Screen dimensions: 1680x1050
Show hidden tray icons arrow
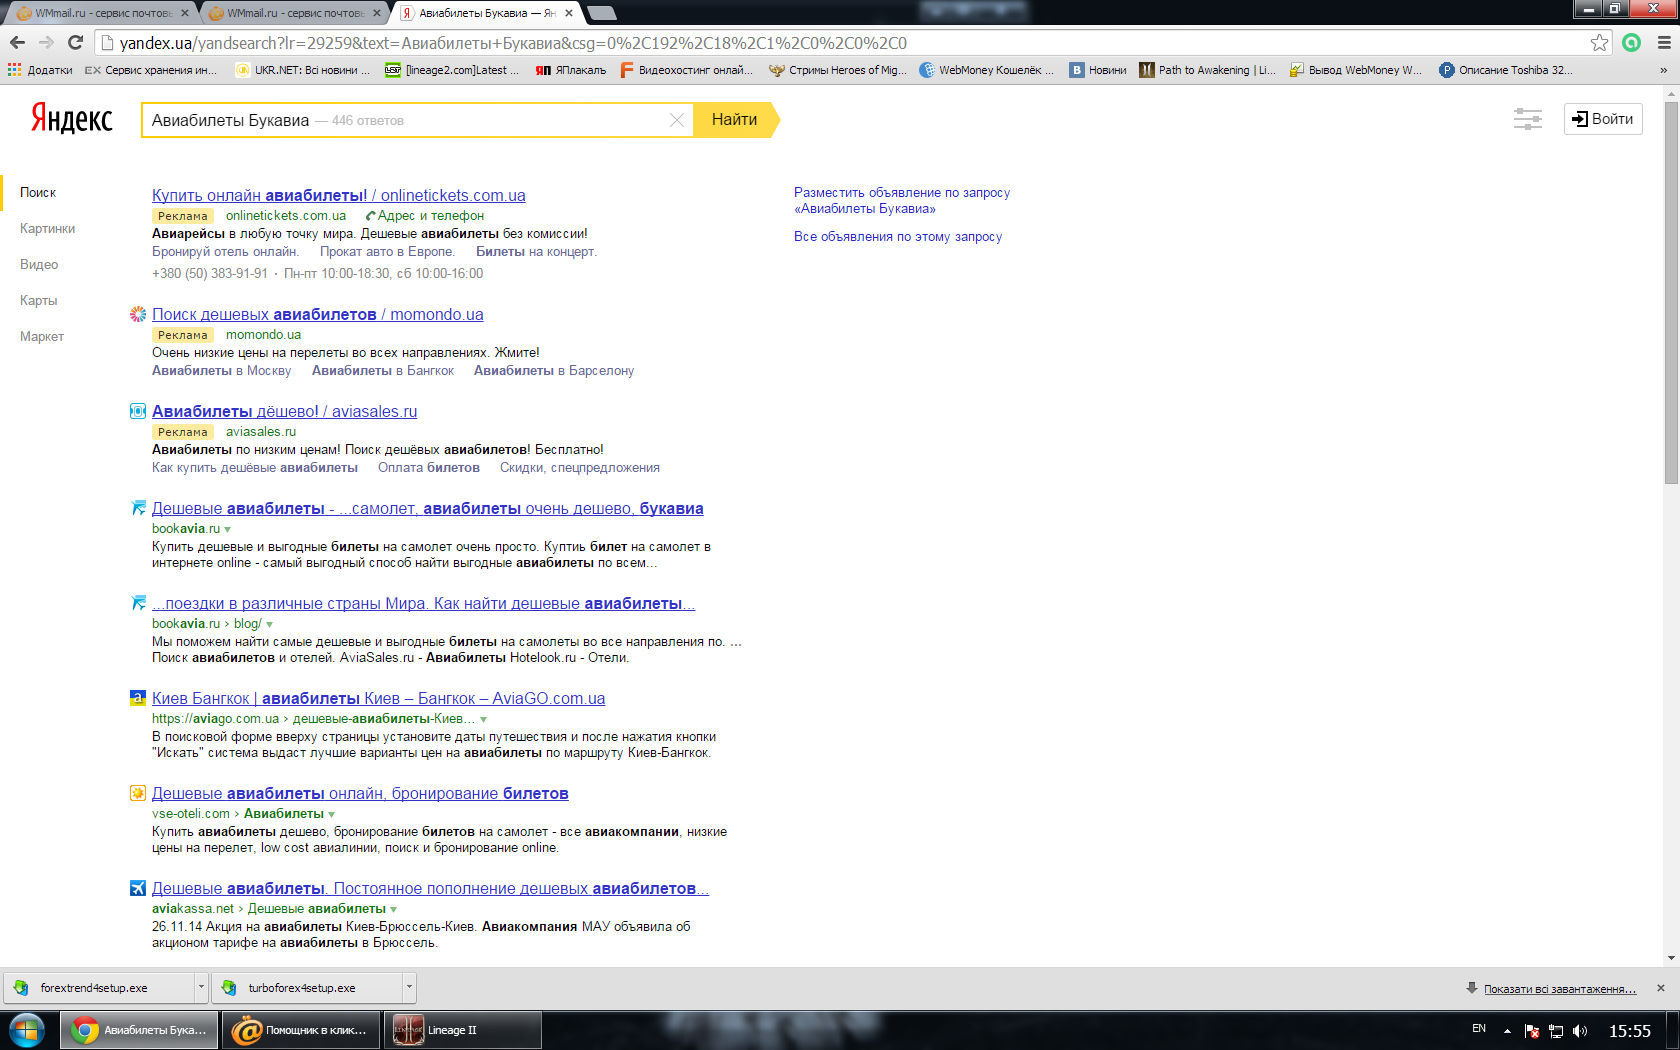coord(1507,1031)
